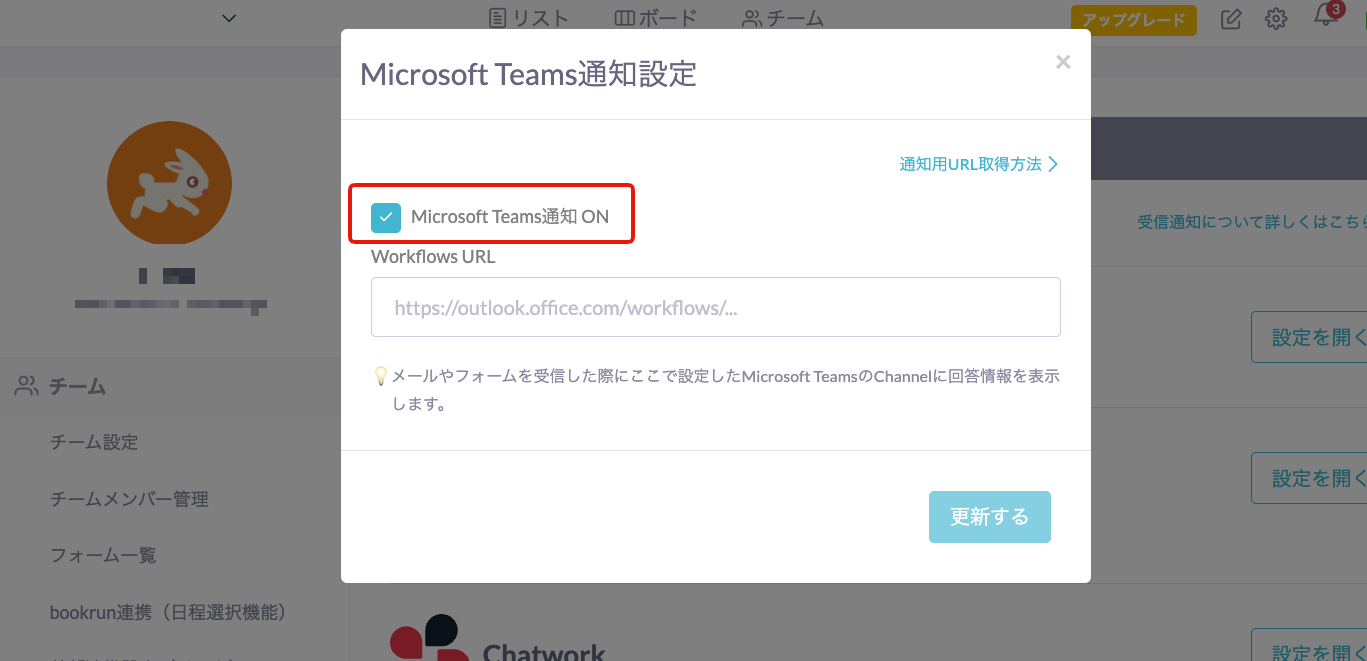Click the チーム tab's people icon
Image resolution: width=1367 pixels, height=661 pixels.
pos(752,18)
